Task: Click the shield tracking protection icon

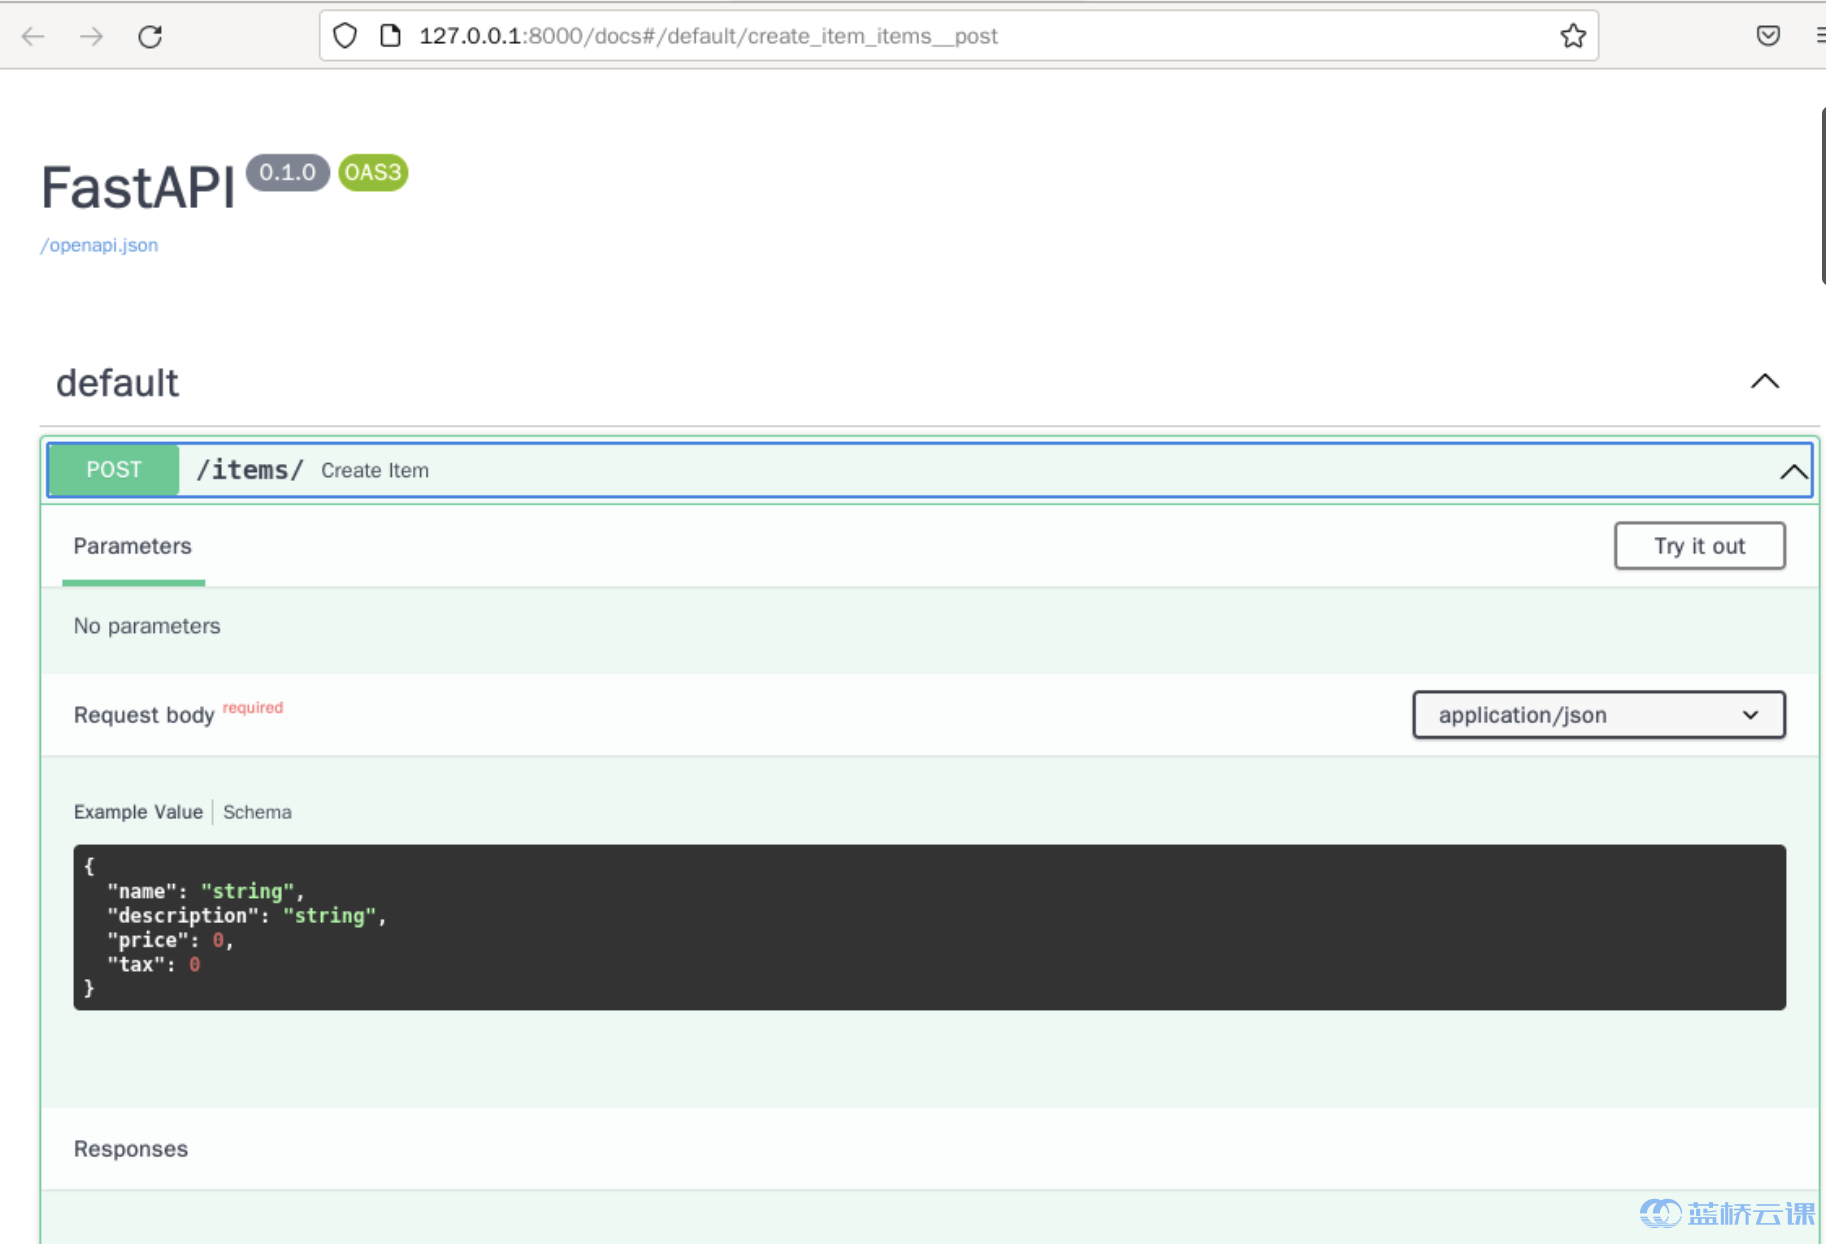Action: (x=345, y=36)
